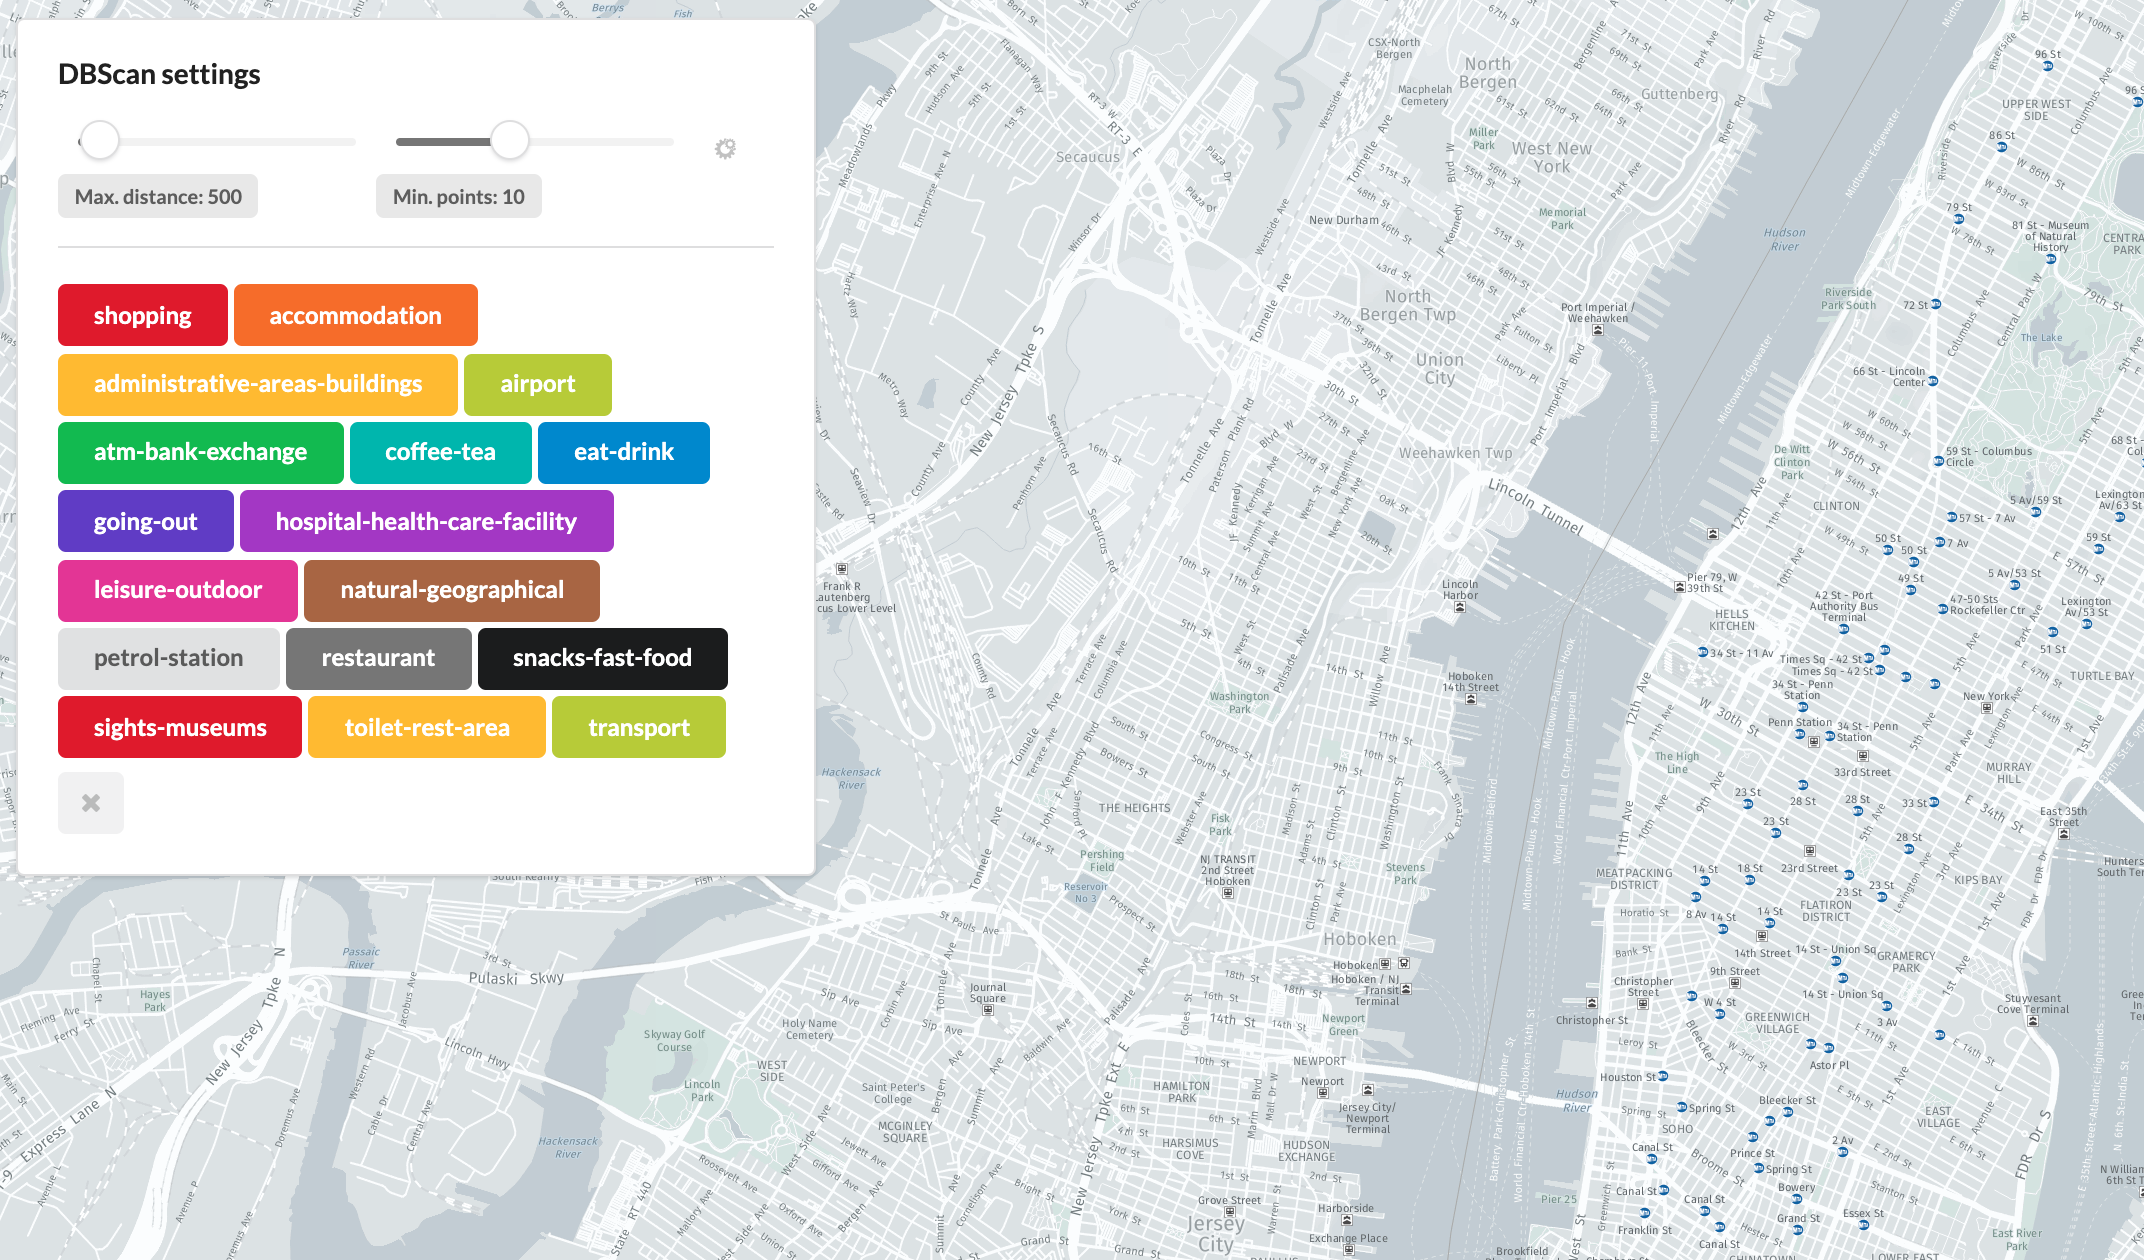This screenshot has height=1260, width=2144.
Task: Click the Max. distance slider handle
Action: tap(100, 141)
